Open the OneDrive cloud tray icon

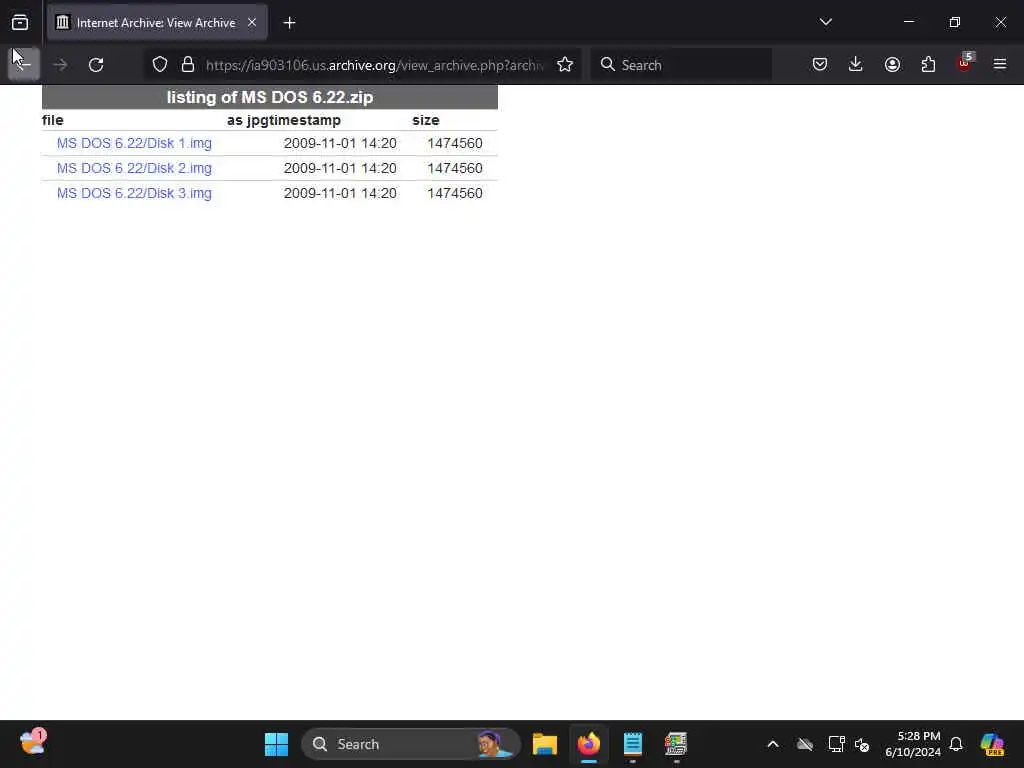805,744
